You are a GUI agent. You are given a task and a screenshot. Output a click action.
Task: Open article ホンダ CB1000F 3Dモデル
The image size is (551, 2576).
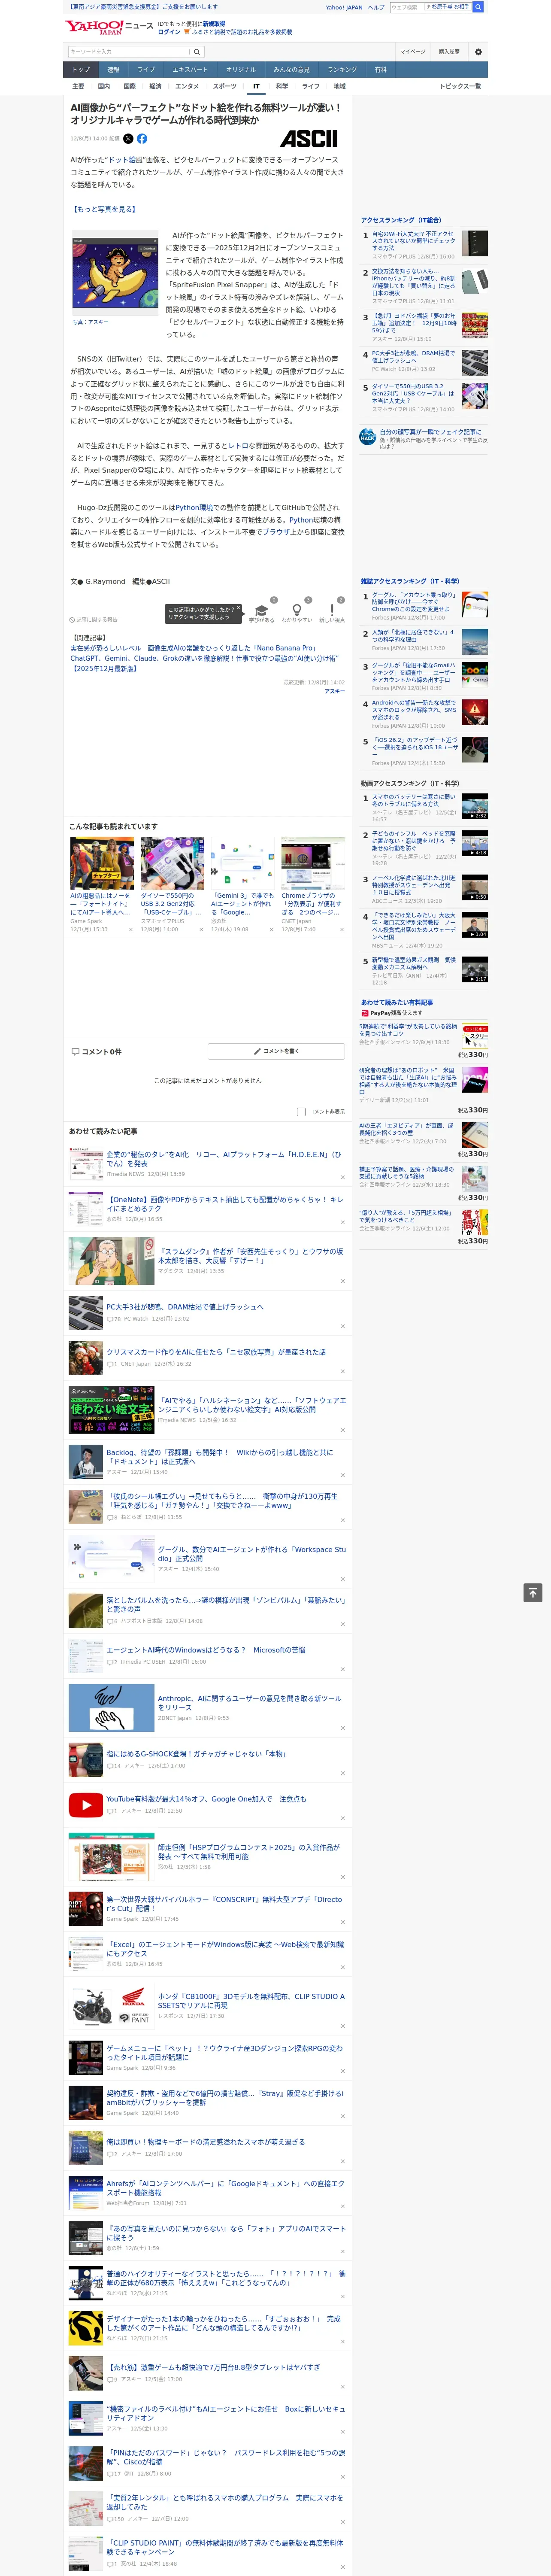pyautogui.click(x=250, y=2001)
